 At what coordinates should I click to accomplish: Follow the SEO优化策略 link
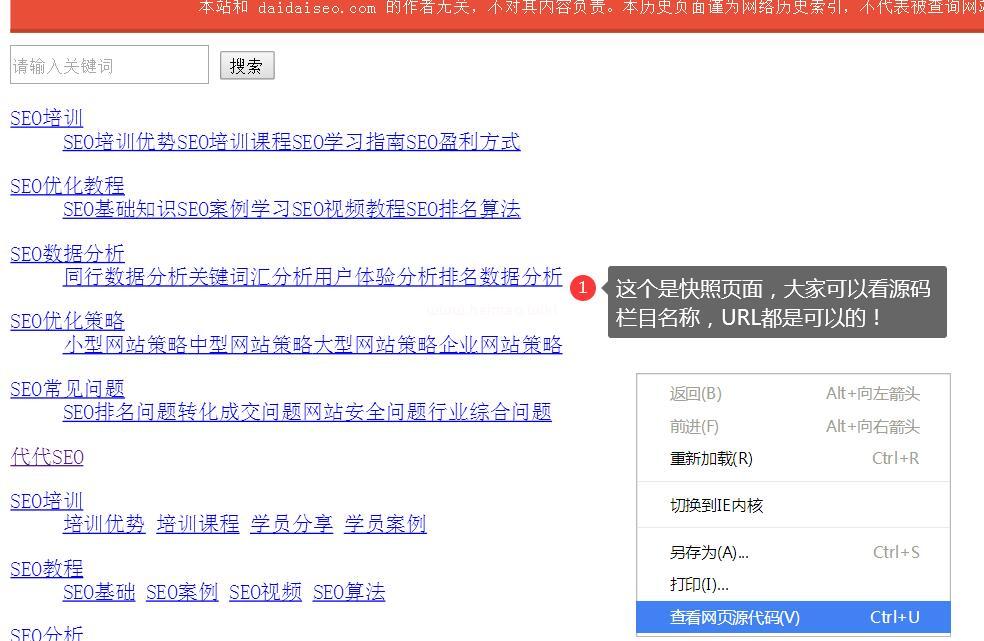point(67,320)
